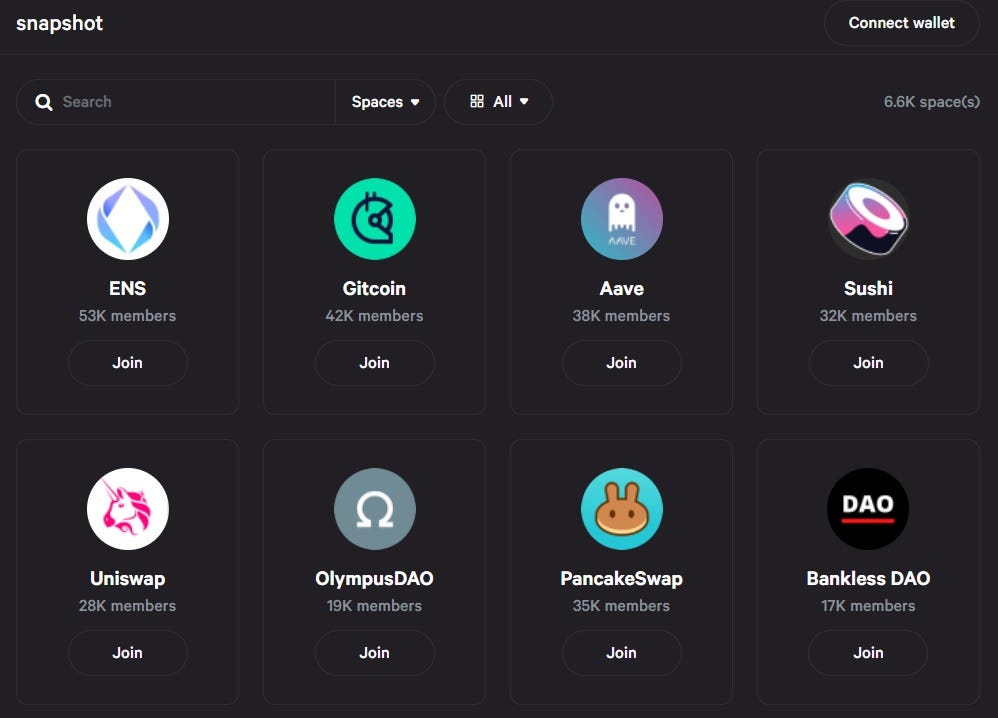998x718 pixels.
Task: Open the Spaces dropdown
Action: [x=385, y=102]
